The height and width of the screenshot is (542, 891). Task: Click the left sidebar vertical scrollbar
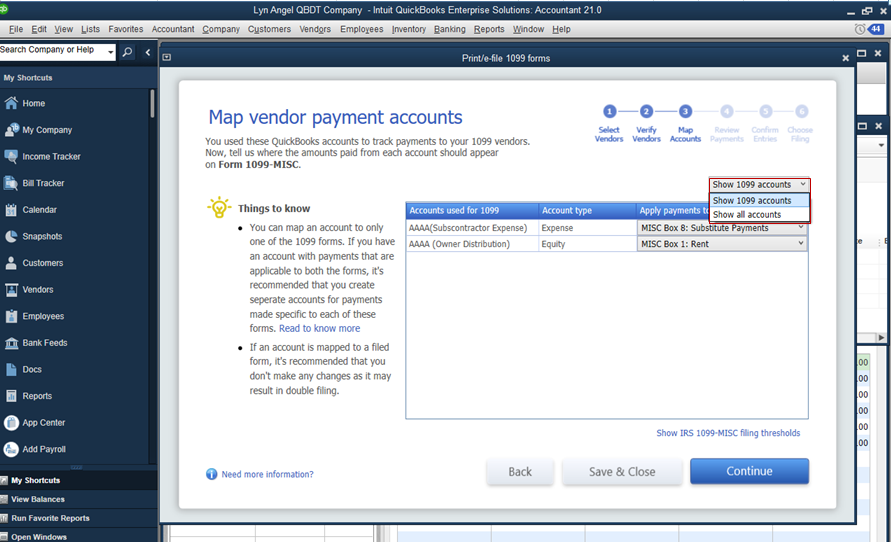153,103
